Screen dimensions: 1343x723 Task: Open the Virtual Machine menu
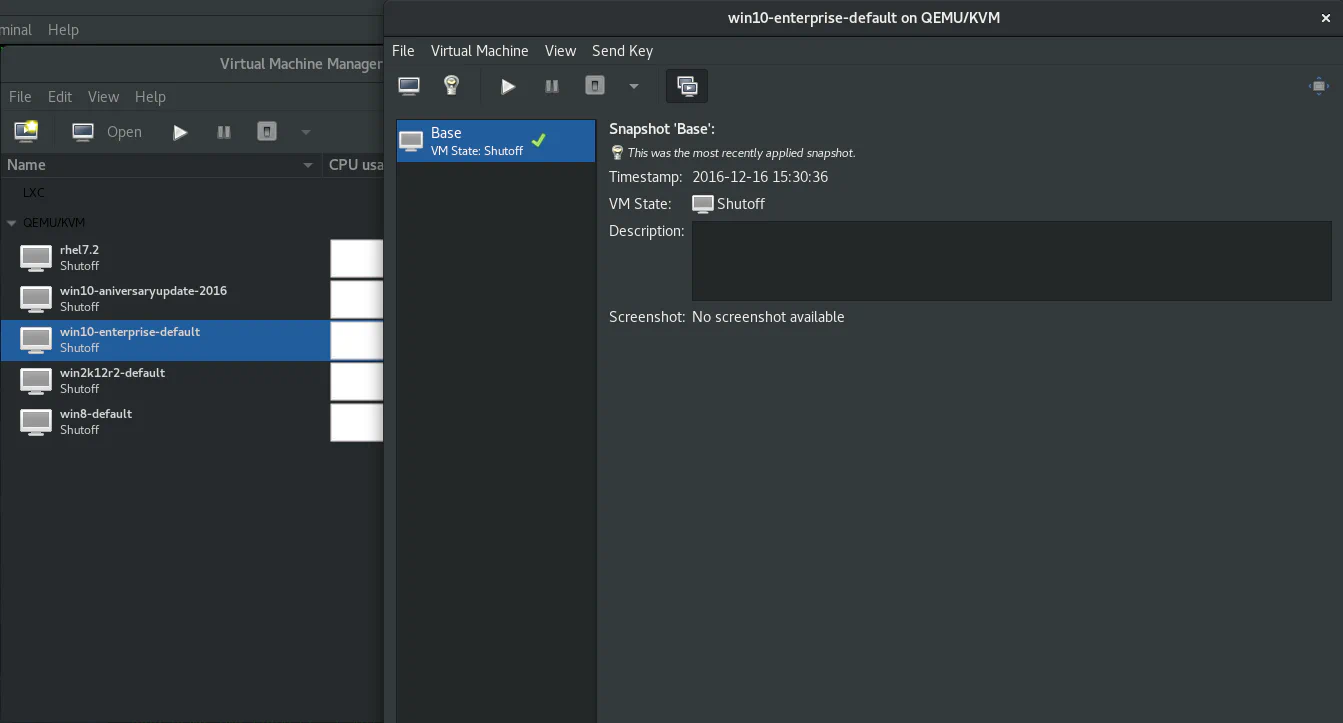coord(479,51)
